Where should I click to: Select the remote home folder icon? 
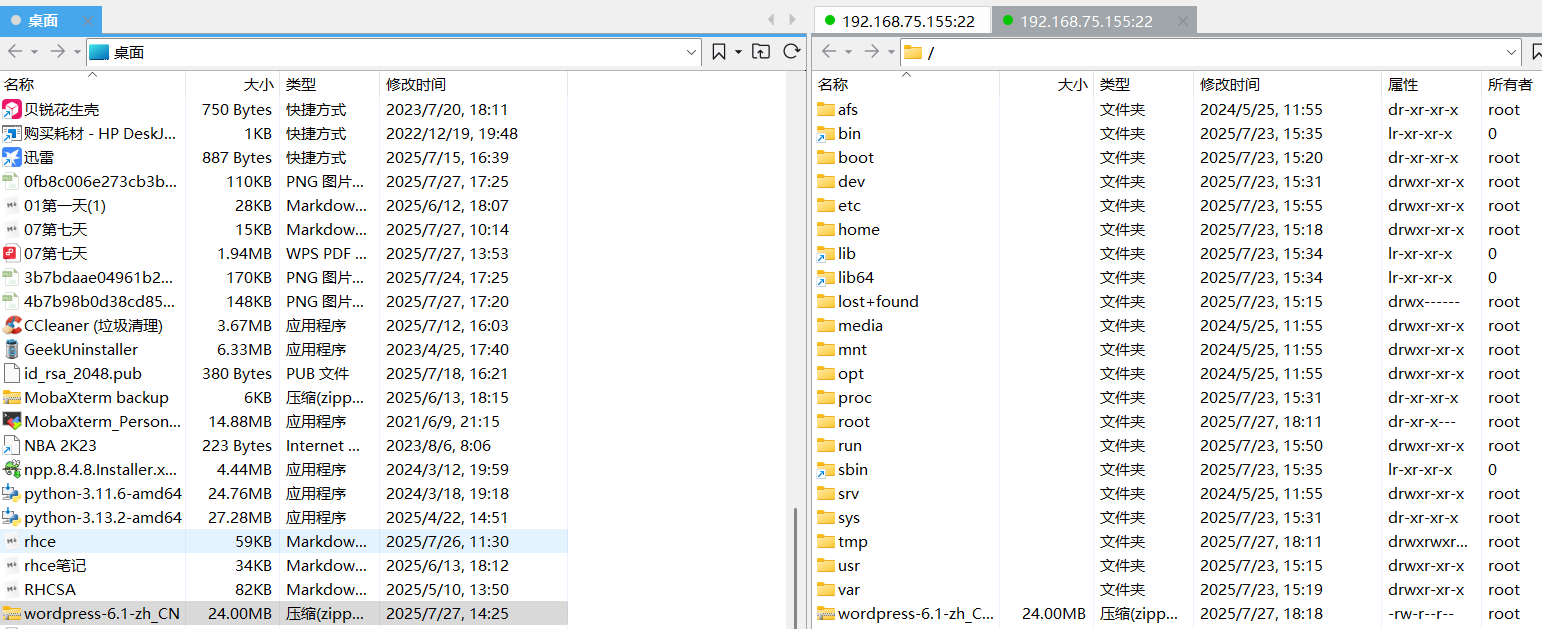826,229
